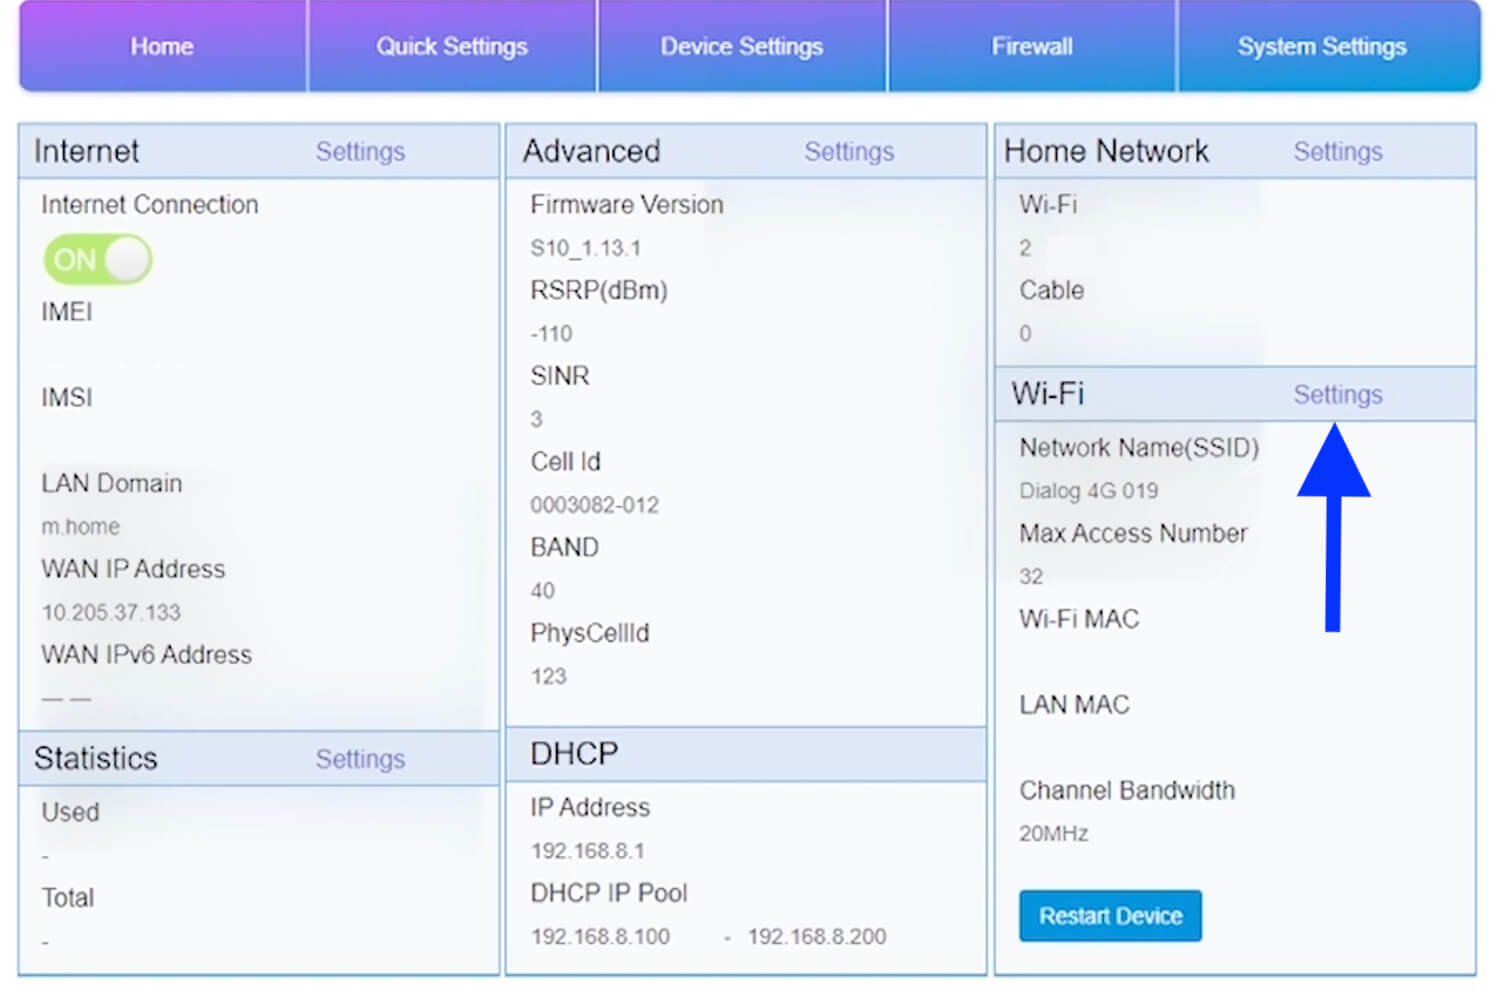
Task: Open Wi-Fi panel Settings link
Action: click(x=1338, y=395)
